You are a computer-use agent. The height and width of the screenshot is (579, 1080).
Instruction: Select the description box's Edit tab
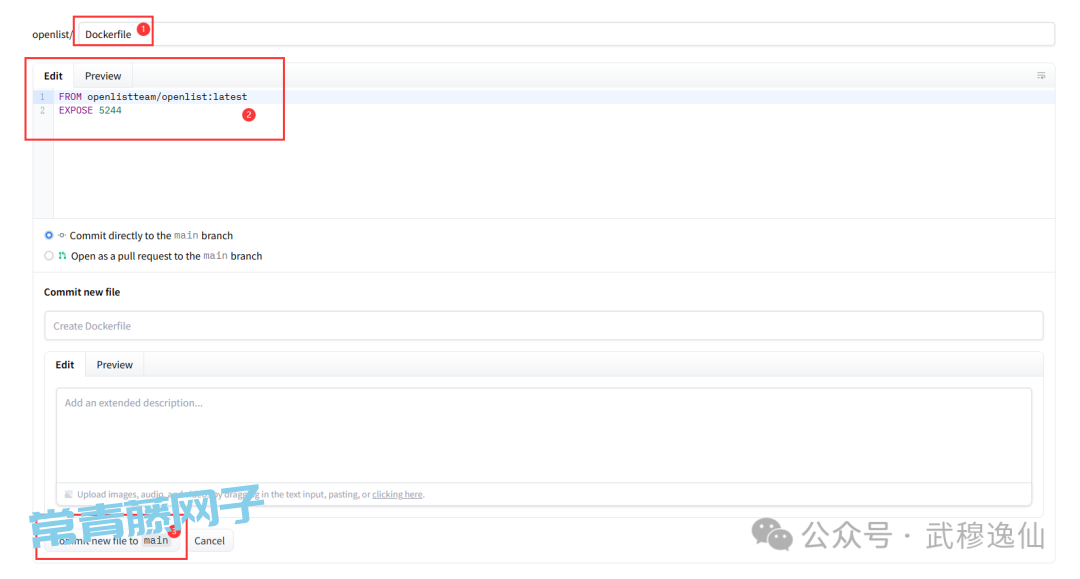(65, 365)
